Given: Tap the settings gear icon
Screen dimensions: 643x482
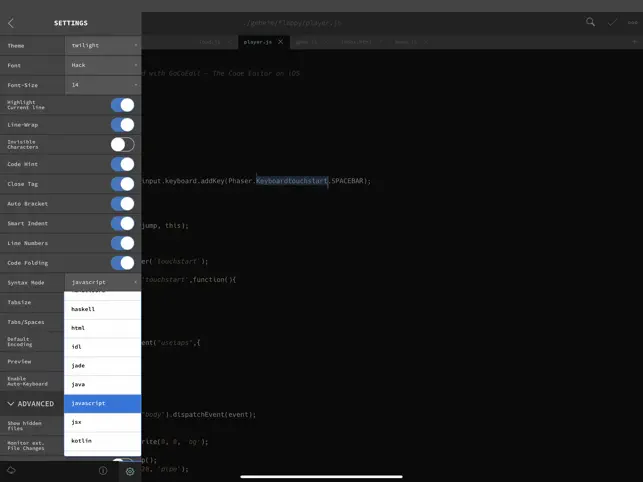Looking at the screenshot, I should click(129, 470).
